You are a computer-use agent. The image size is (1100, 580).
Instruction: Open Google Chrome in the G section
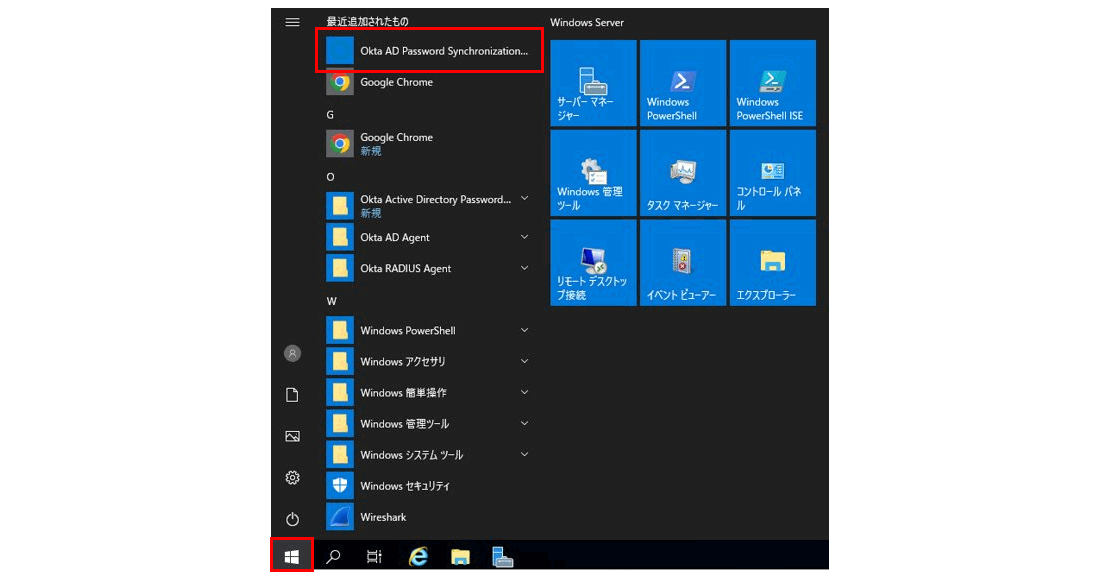(x=429, y=144)
